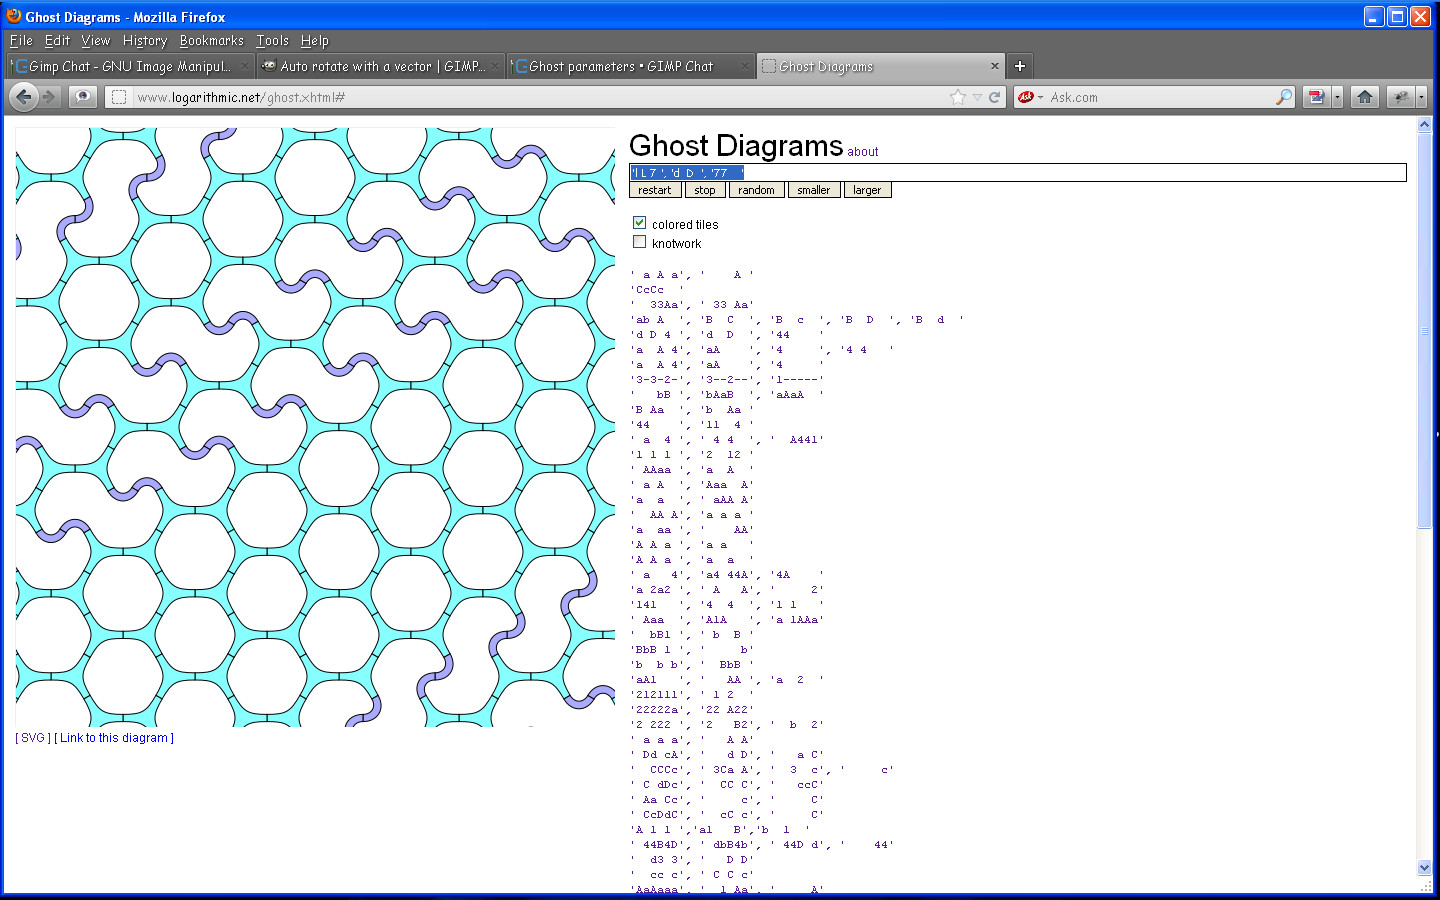Click the Ask.com search field

1160,97
